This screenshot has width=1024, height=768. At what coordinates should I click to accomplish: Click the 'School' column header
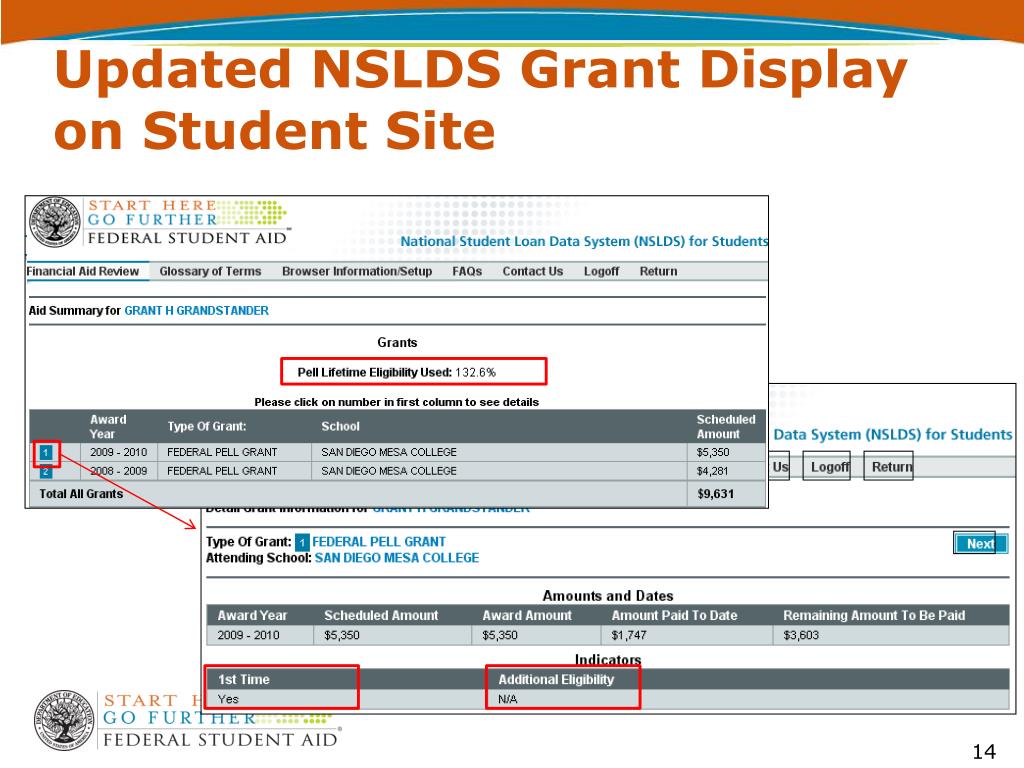coord(340,426)
